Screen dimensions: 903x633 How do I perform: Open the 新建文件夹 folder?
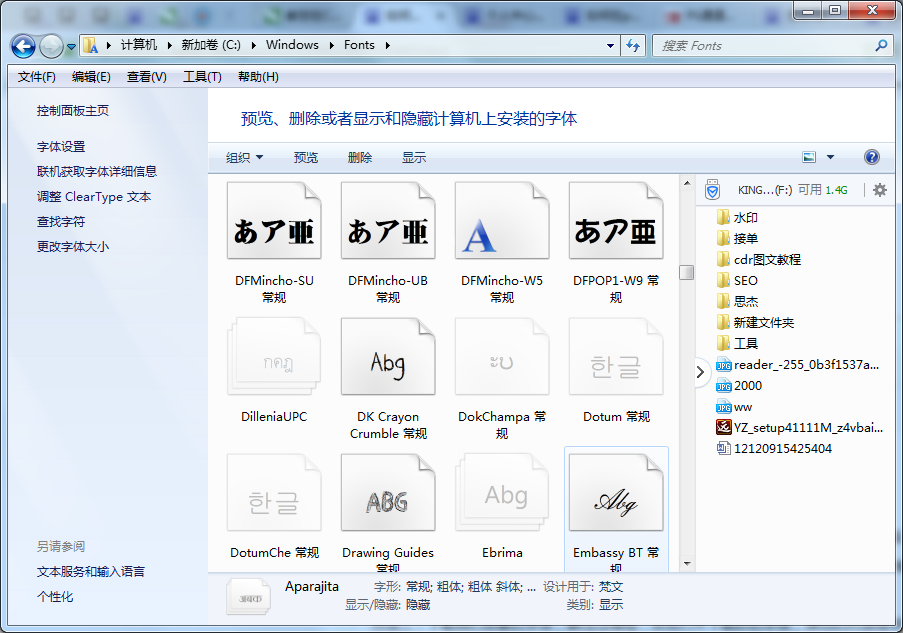756,322
